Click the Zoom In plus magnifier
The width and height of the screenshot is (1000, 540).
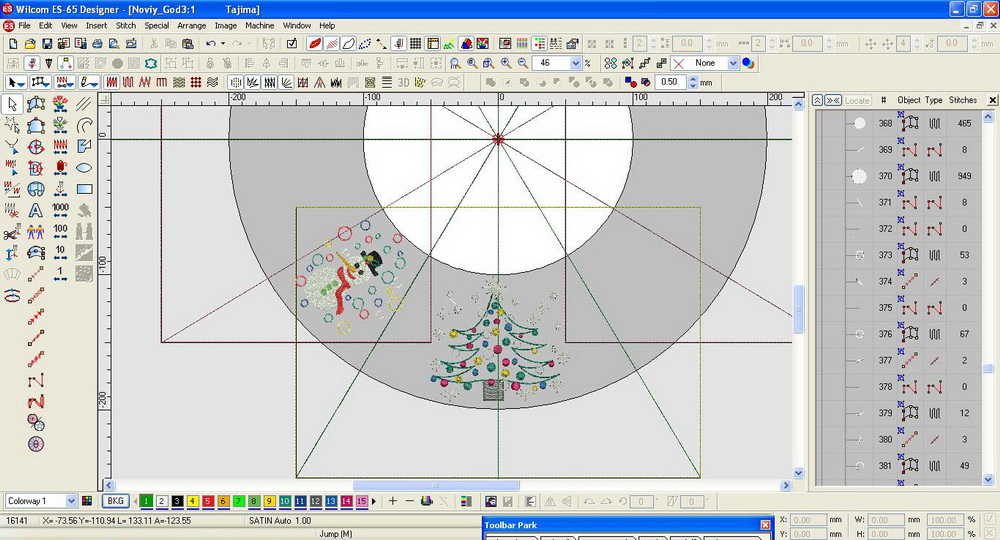[506, 63]
